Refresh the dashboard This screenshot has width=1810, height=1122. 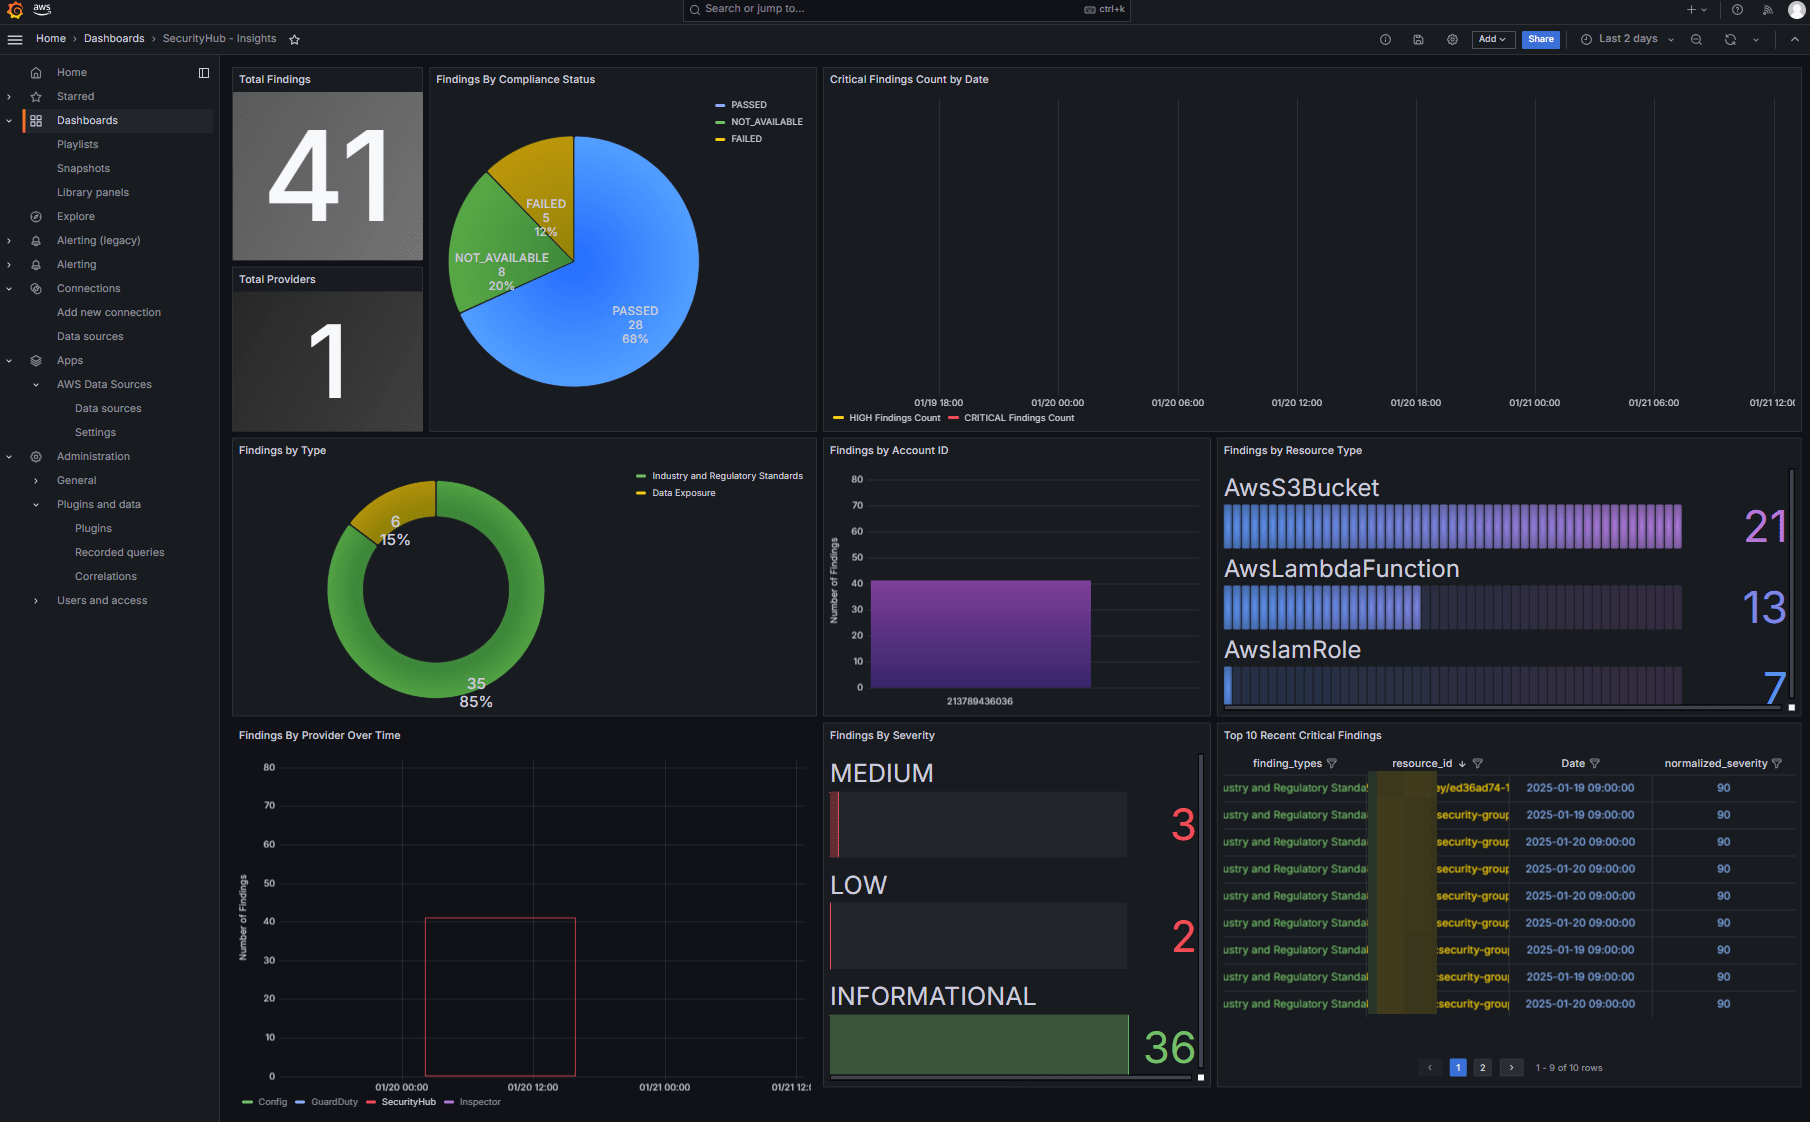(x=1730, y=40)
